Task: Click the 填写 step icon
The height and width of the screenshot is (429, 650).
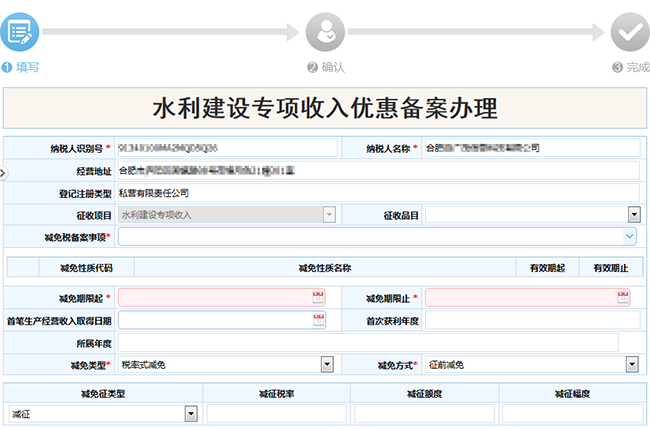Action: tap(19, 31)
